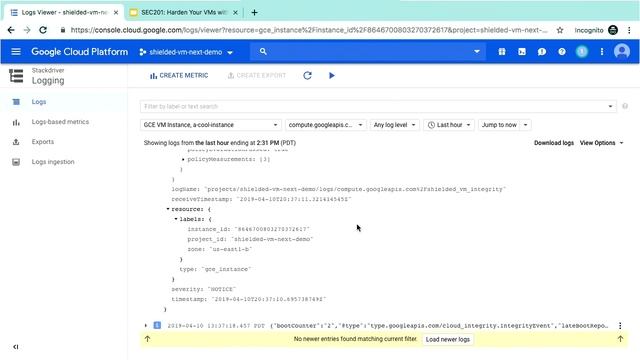Viewport: 640px width, 360px height.
Task: Select Exports in the sidebar
Action: 42,142
